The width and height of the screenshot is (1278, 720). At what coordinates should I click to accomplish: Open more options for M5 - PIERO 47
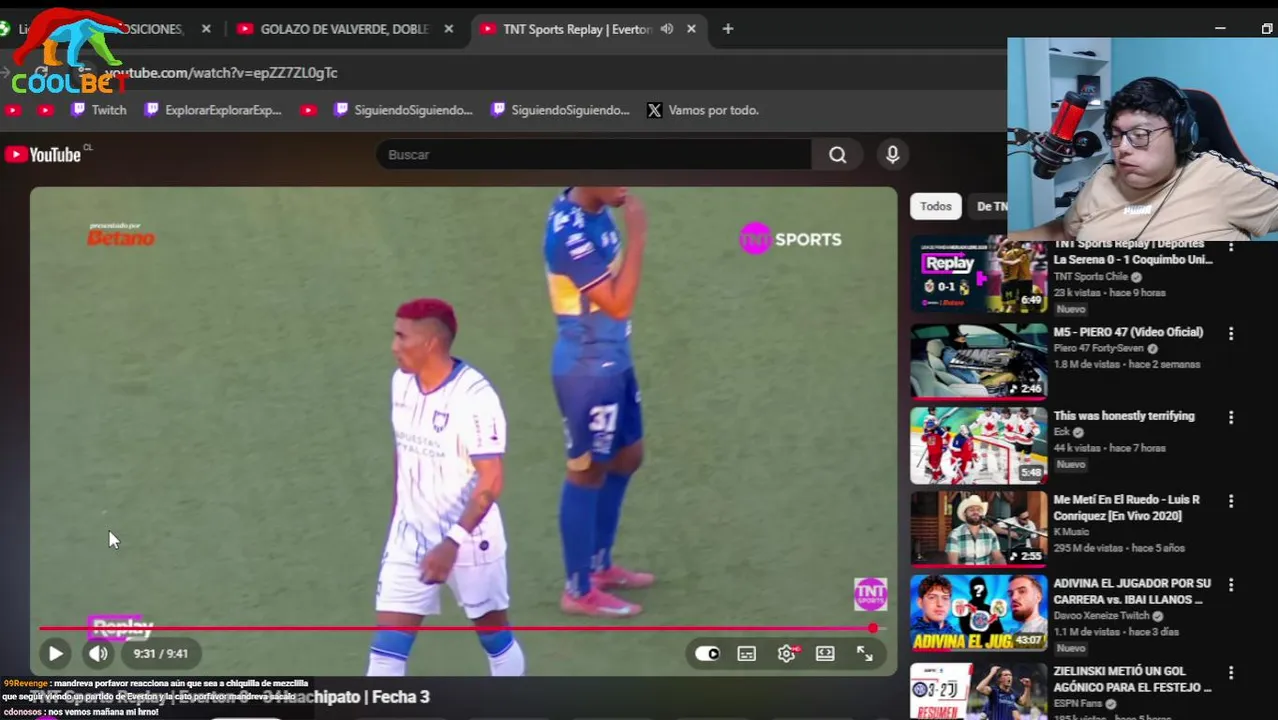click(1231, 333)
